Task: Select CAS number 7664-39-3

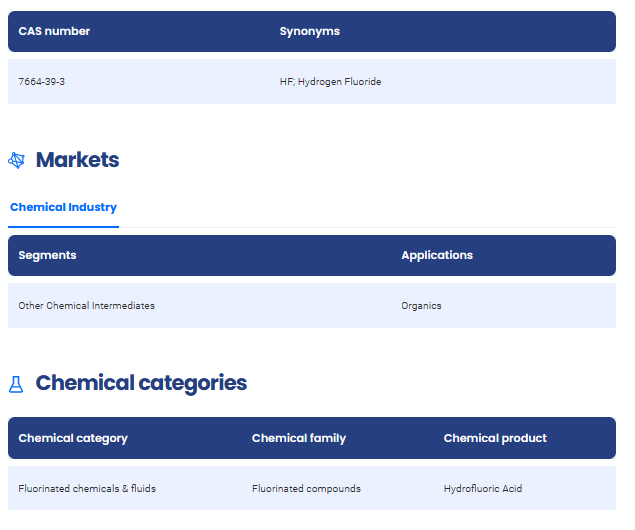Action: pyautogui.click(x=42, y=82)
